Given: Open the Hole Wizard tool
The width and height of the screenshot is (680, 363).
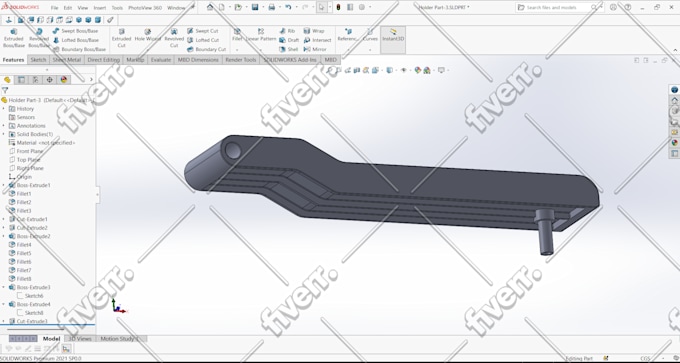Looking at the screenshot, I should [147, 35].
